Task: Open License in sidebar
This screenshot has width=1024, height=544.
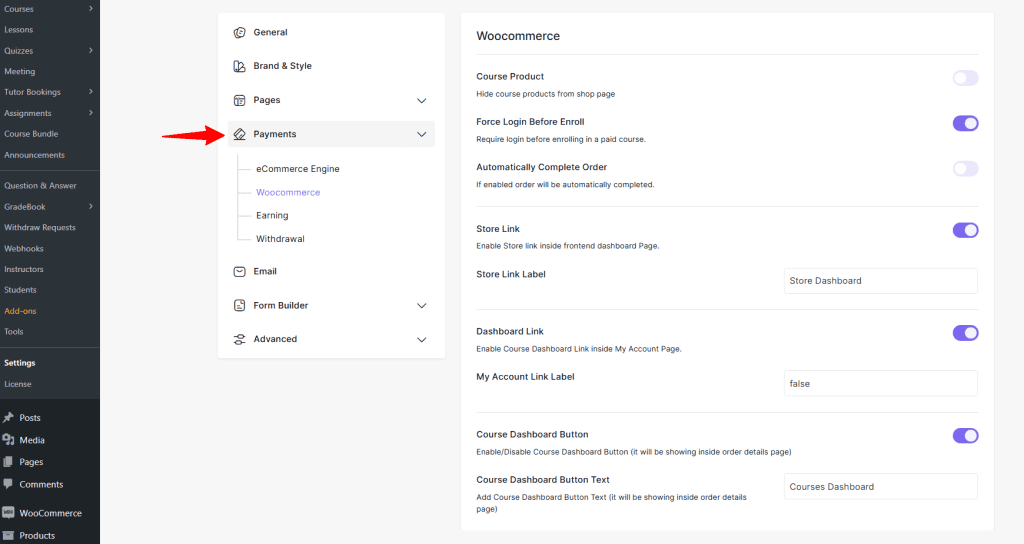Action: [x=18, y=384]
